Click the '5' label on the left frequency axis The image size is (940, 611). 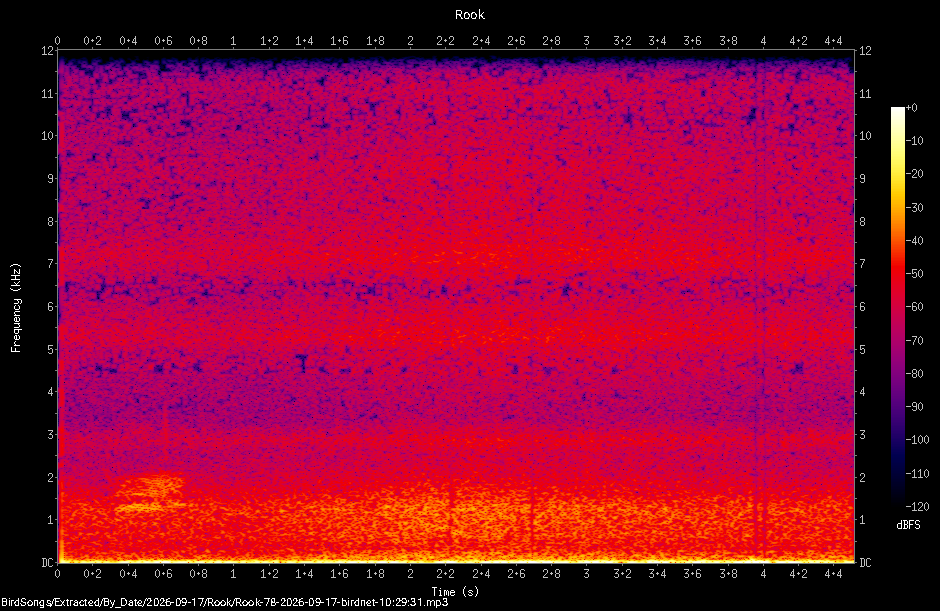click(50, 350)
